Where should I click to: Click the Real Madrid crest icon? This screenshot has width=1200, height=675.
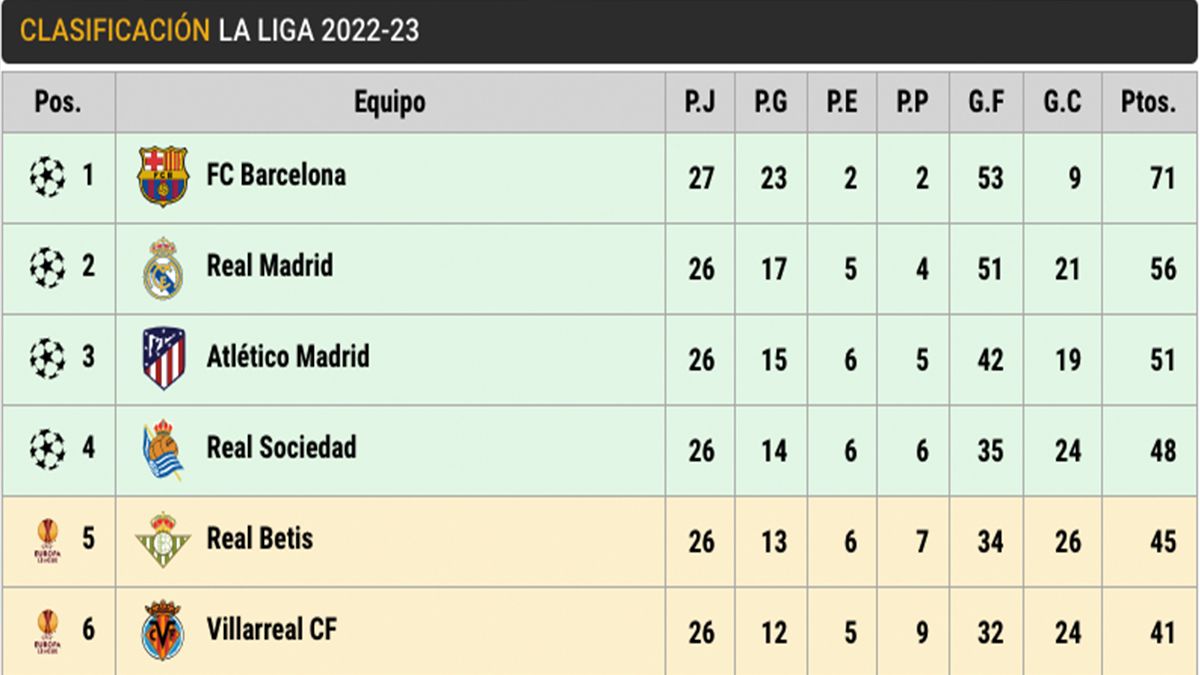pyautogui.click(x=163, y=268)
